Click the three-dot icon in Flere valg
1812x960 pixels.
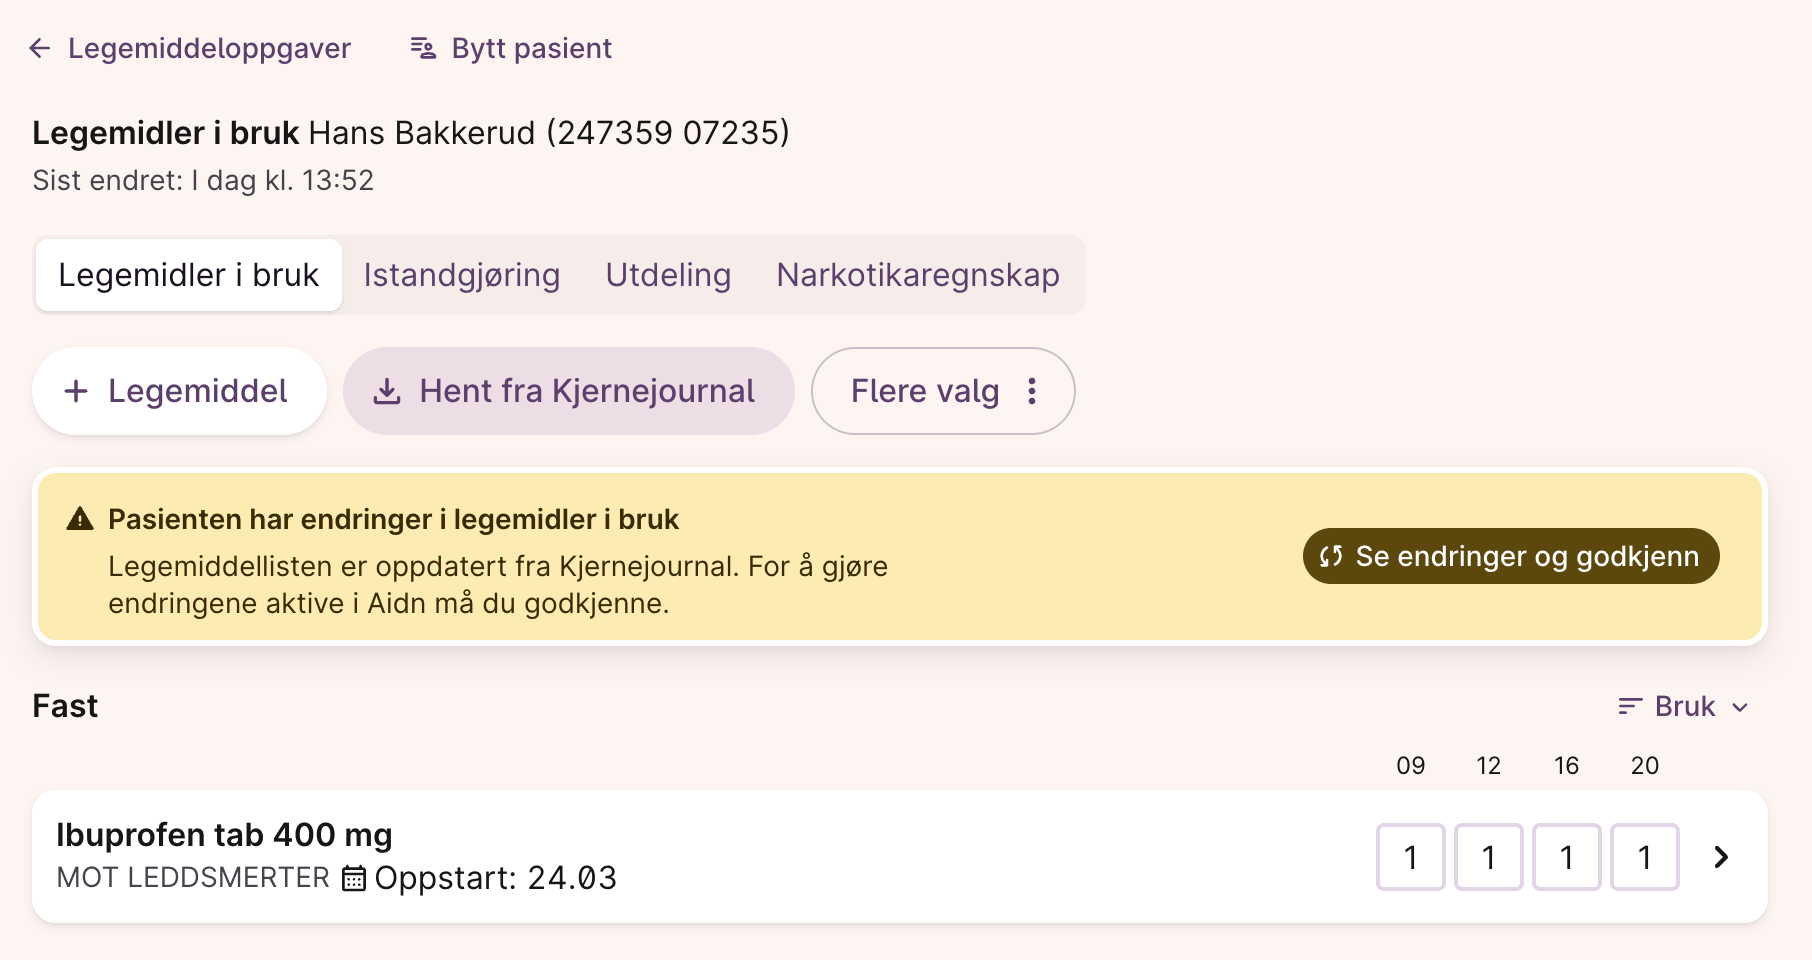(1032, 391)
